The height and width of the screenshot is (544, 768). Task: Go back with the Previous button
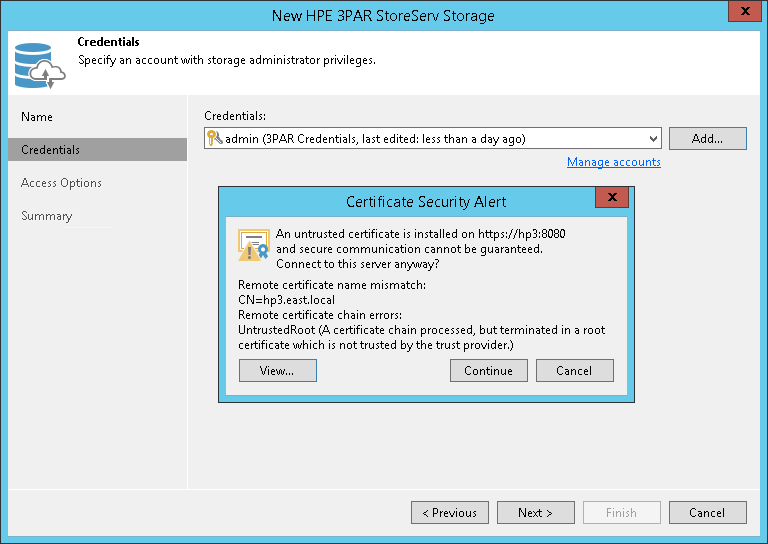coord(449,513)
